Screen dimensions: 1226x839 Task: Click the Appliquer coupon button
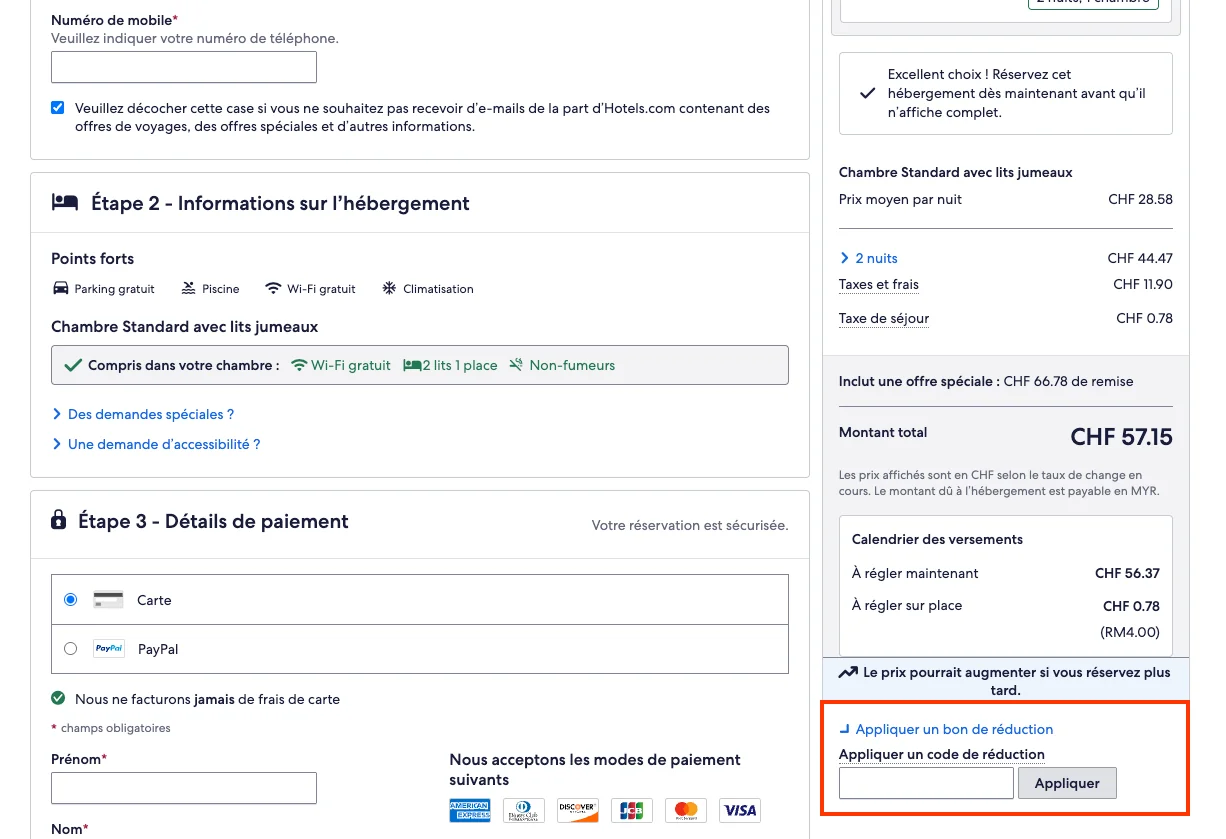1067,783
